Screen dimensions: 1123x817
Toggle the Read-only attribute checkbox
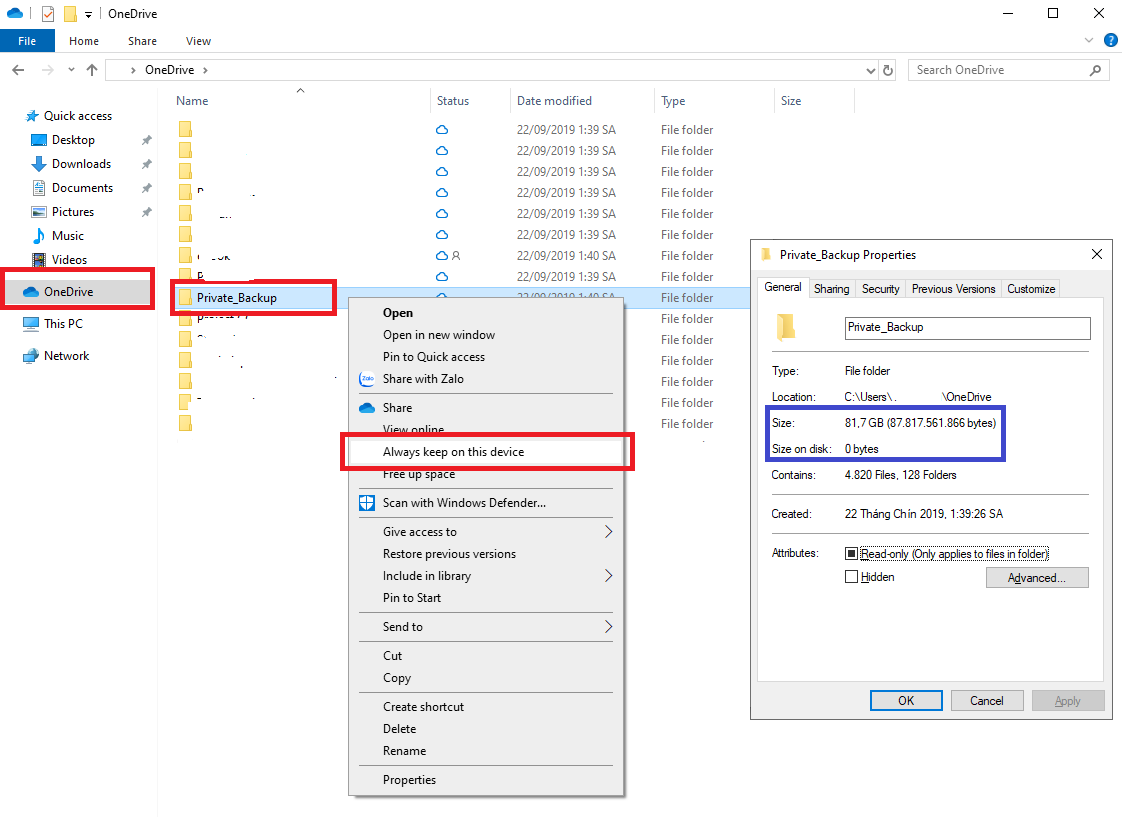click(851, 554)
